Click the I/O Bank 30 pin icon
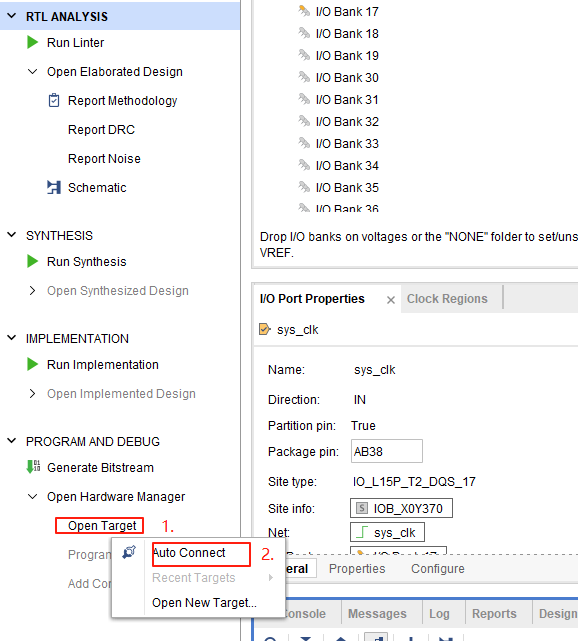 click(304, 77)
